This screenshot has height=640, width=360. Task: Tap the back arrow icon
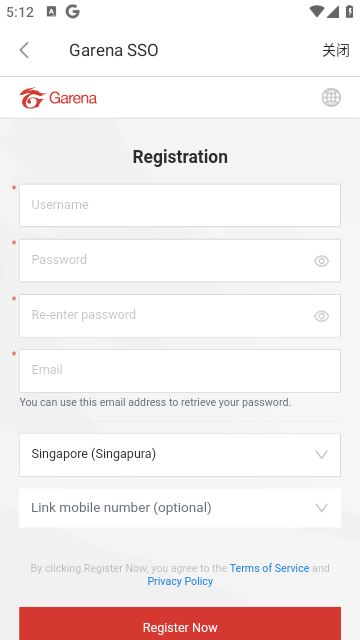click(x=24, y=50)
